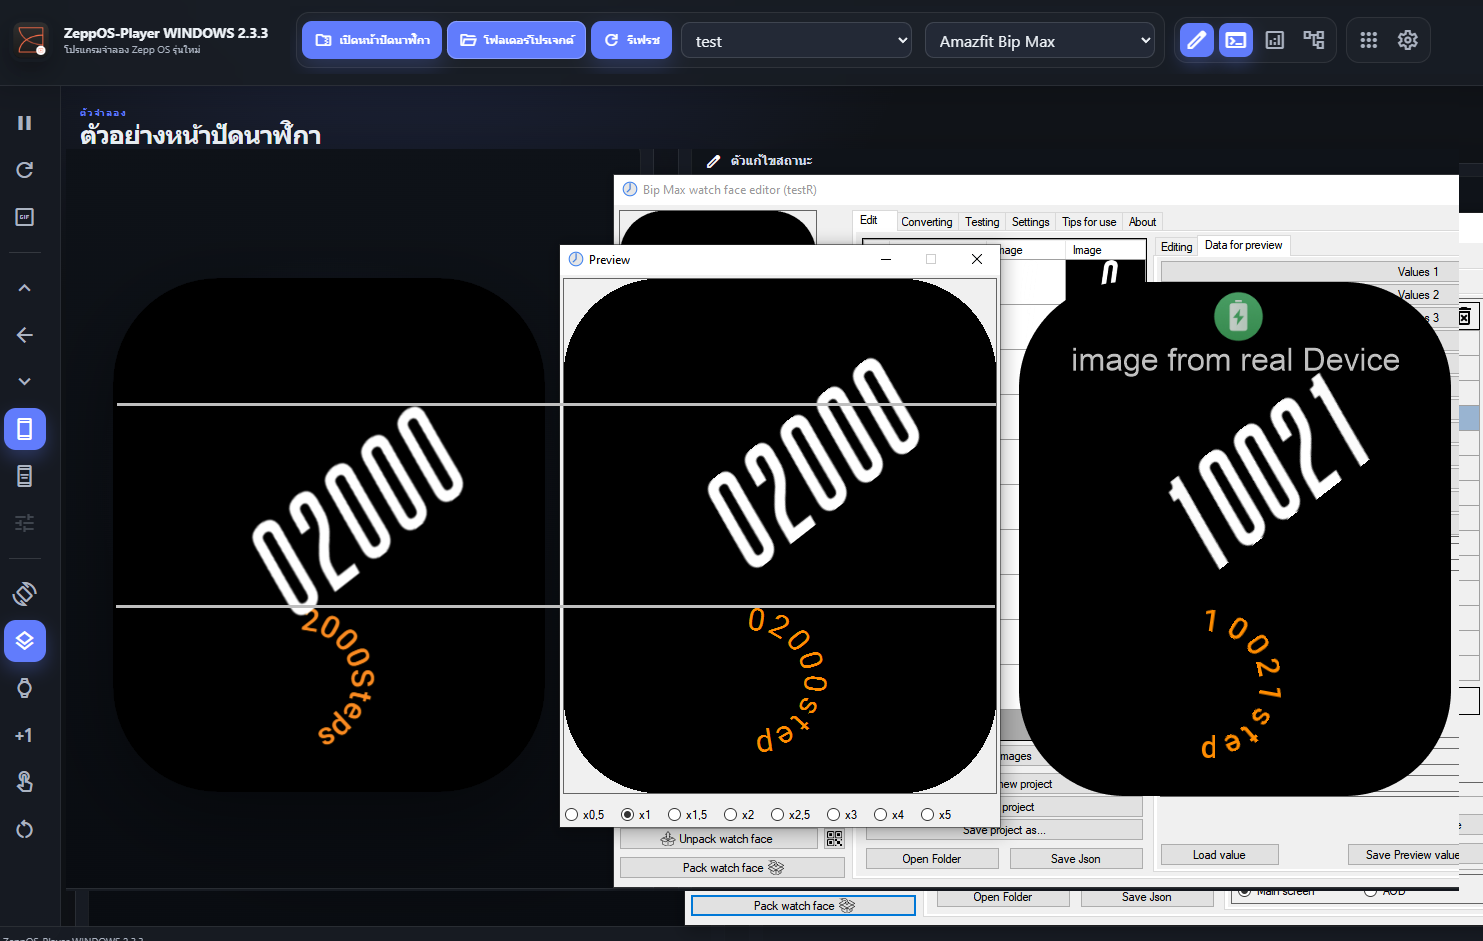Open the apps grid icon
Viewport: 1483px width, 941px height.
pyautogui.click(x=1369, y=40)
